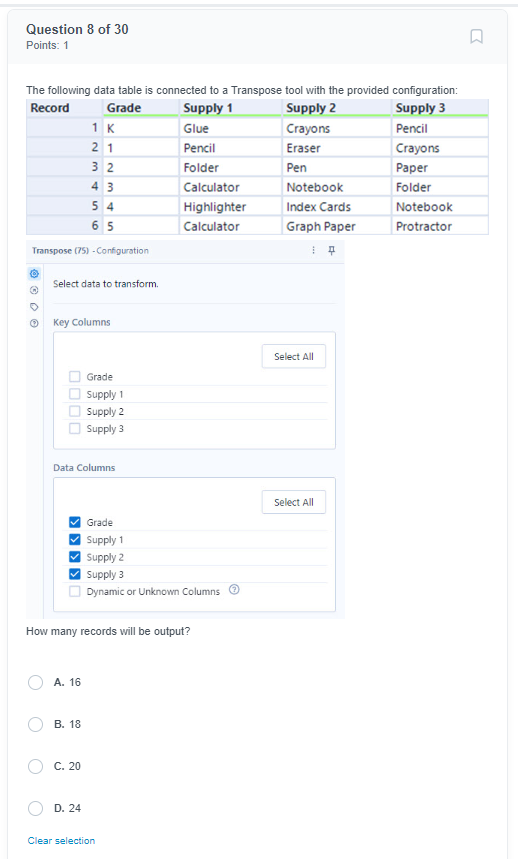This screenshot has height=859, width=518.
Task: Open the annotation tag icon
Action: click(34, 307)
